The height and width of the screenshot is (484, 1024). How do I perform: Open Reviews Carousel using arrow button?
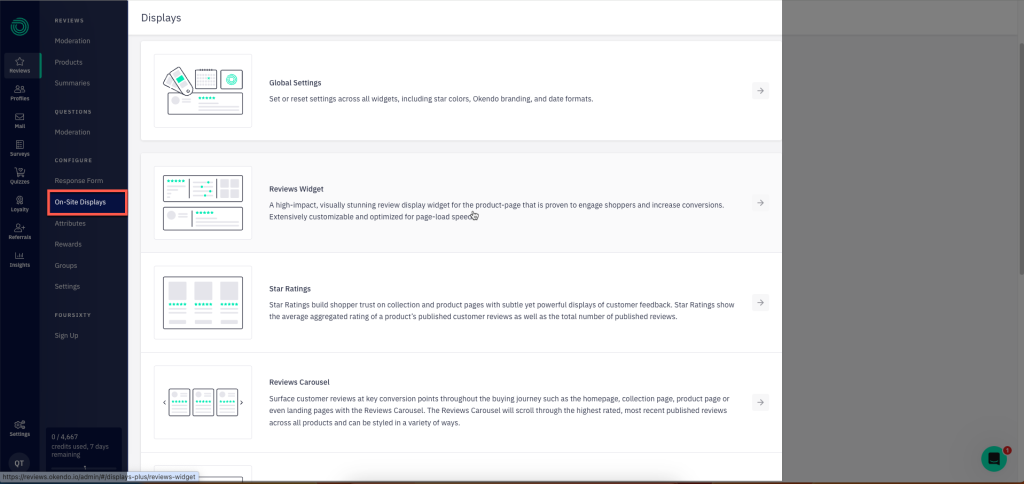[760, 402]
